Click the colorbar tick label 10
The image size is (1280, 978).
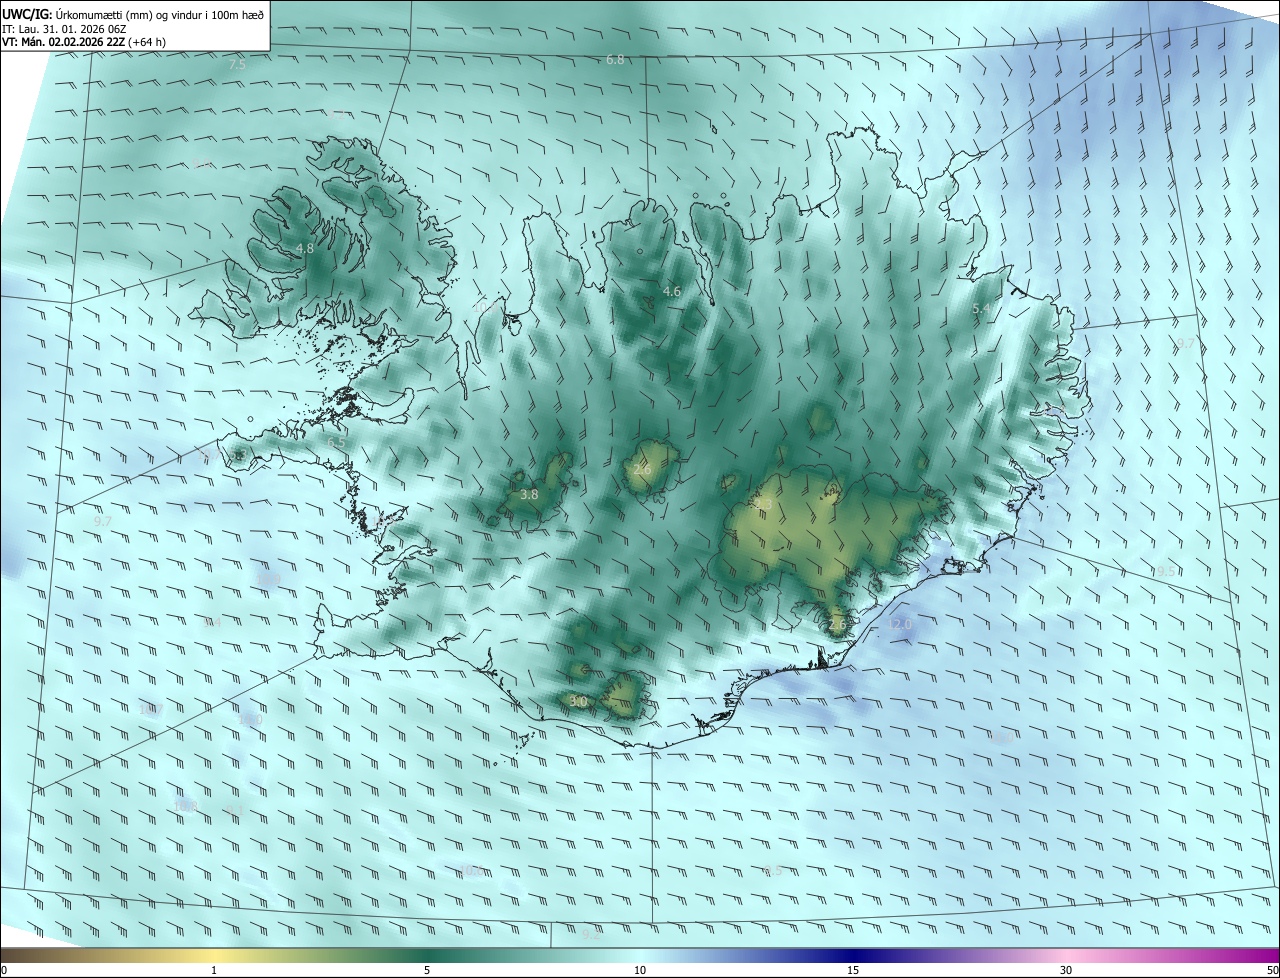640,971
